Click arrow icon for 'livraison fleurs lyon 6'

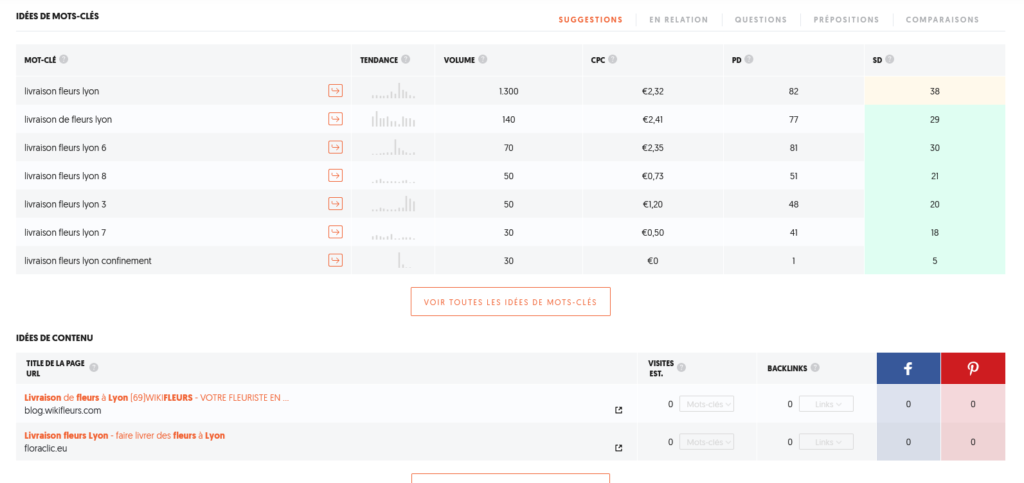tap(335, 147)
